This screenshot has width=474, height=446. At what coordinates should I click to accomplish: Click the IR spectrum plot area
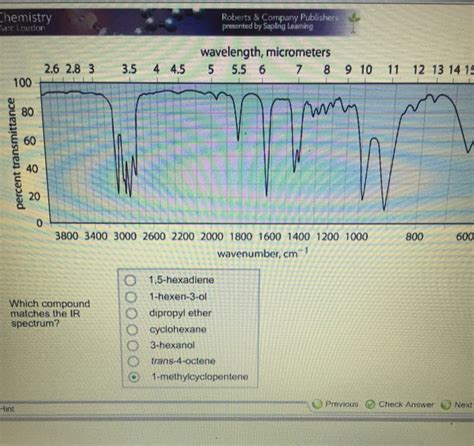click(257, 153)
